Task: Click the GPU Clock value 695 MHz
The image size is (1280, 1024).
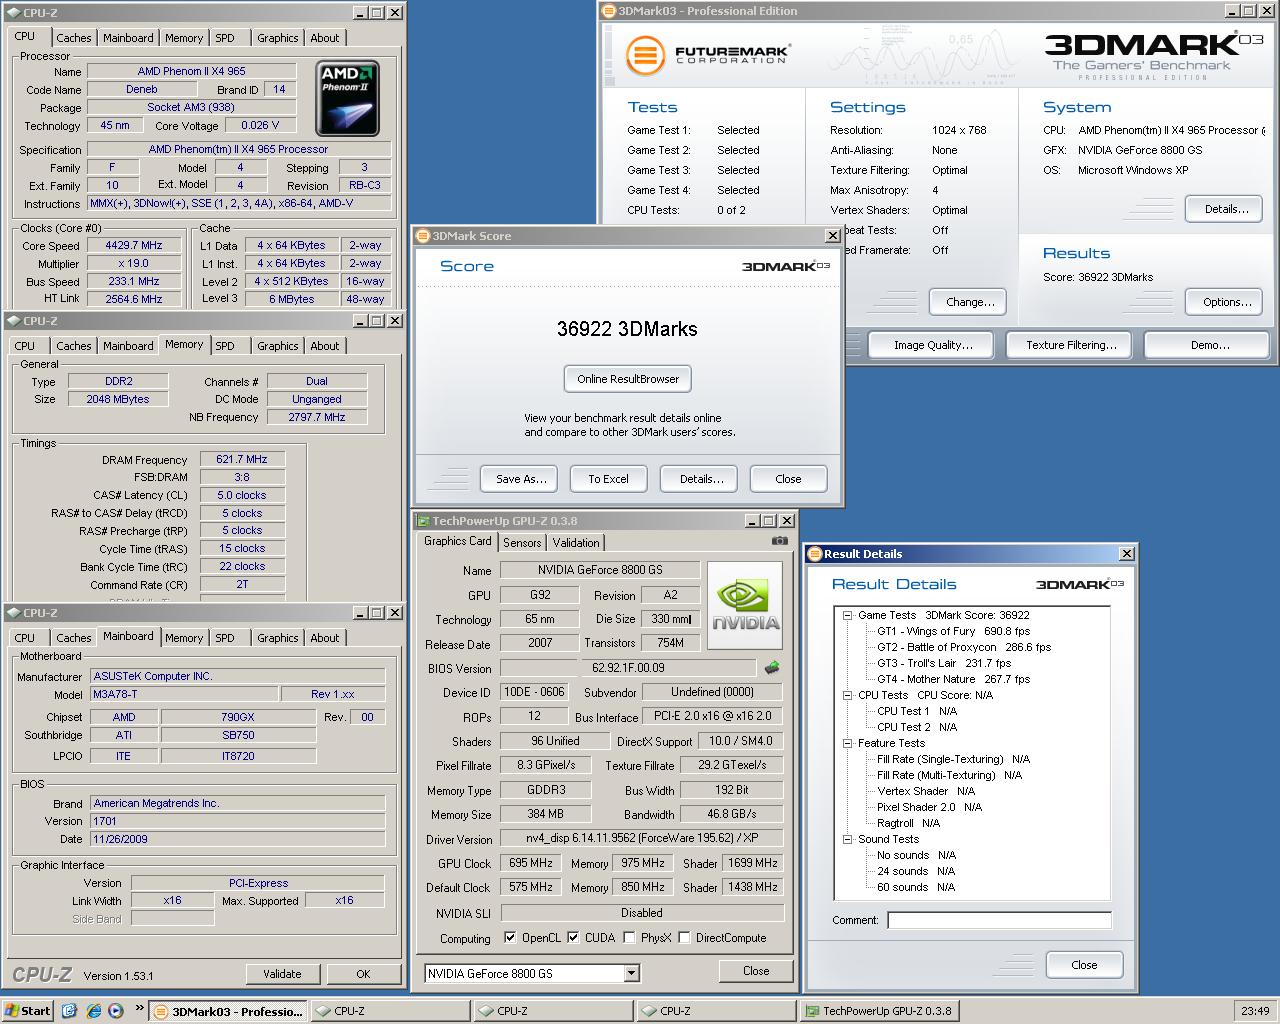Action: 530,863
